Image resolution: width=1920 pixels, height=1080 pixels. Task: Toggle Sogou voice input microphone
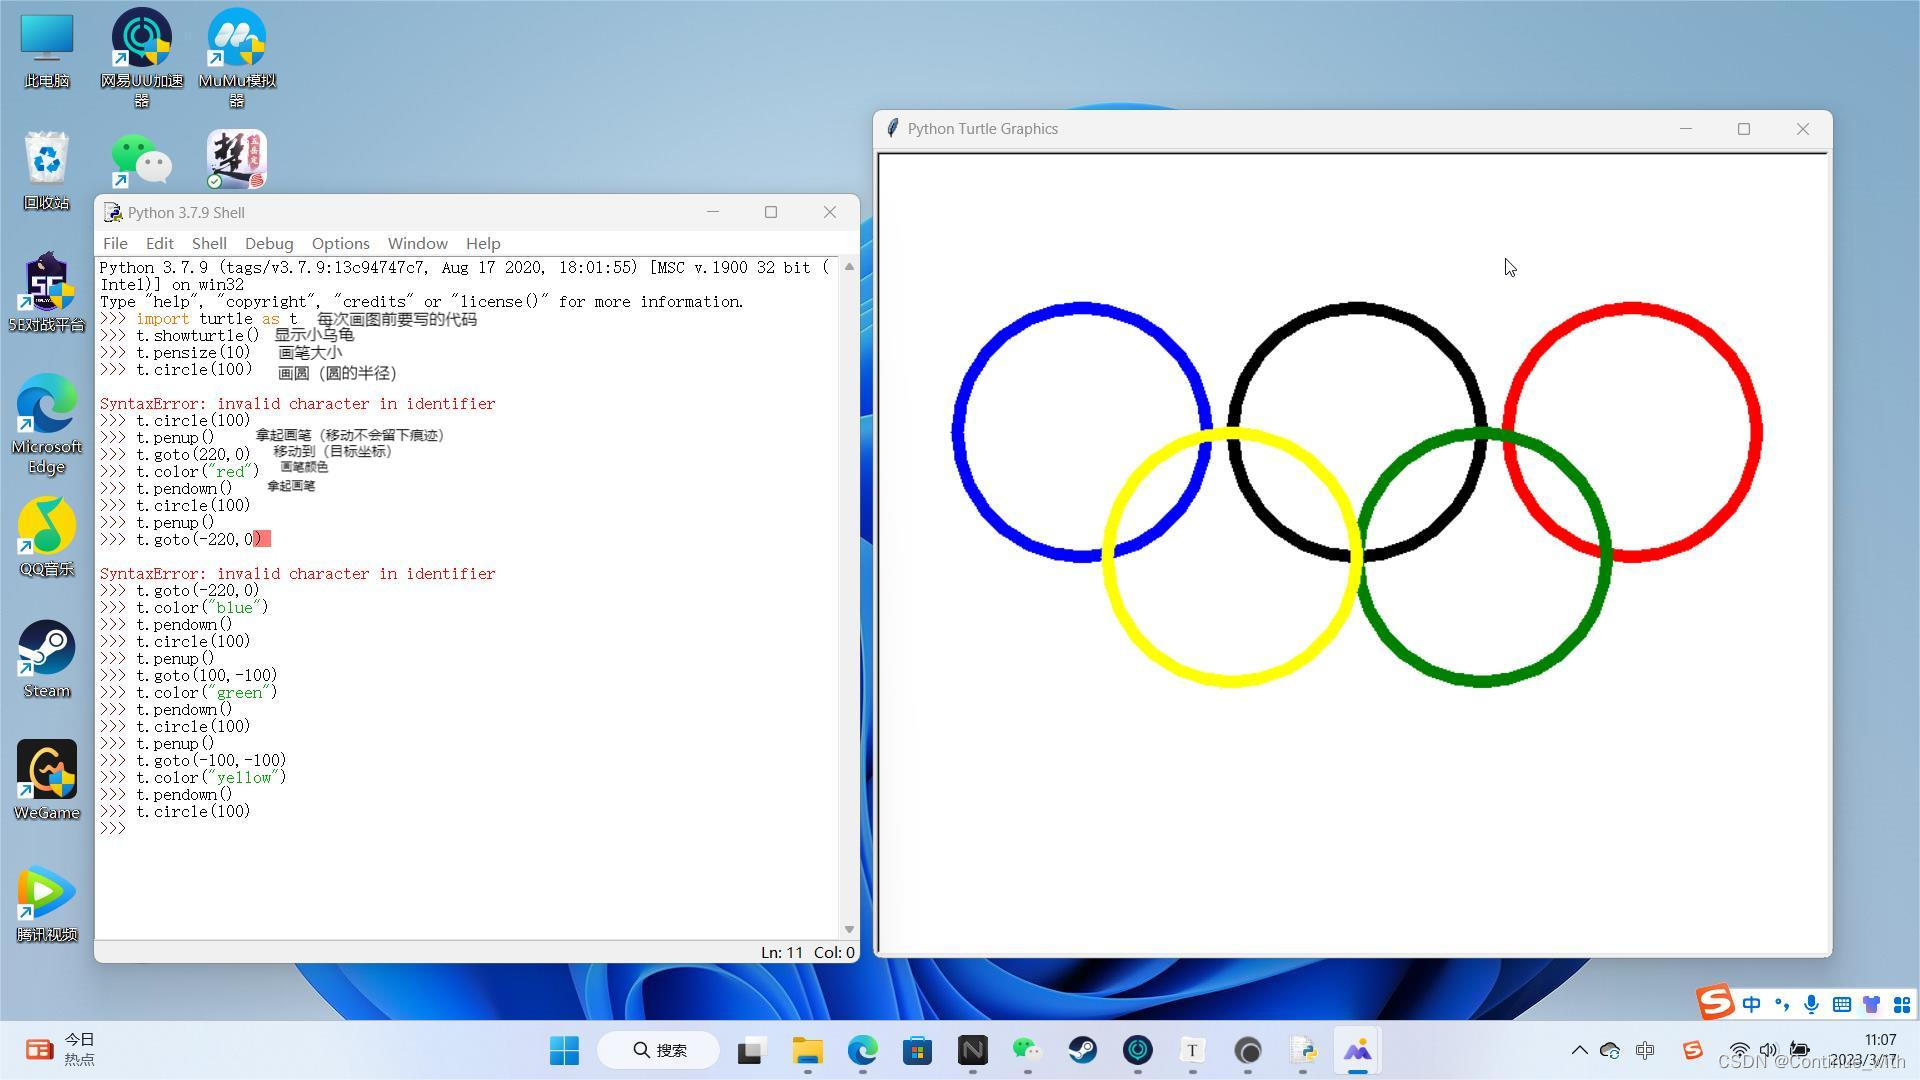(x=1811, y=1004)
